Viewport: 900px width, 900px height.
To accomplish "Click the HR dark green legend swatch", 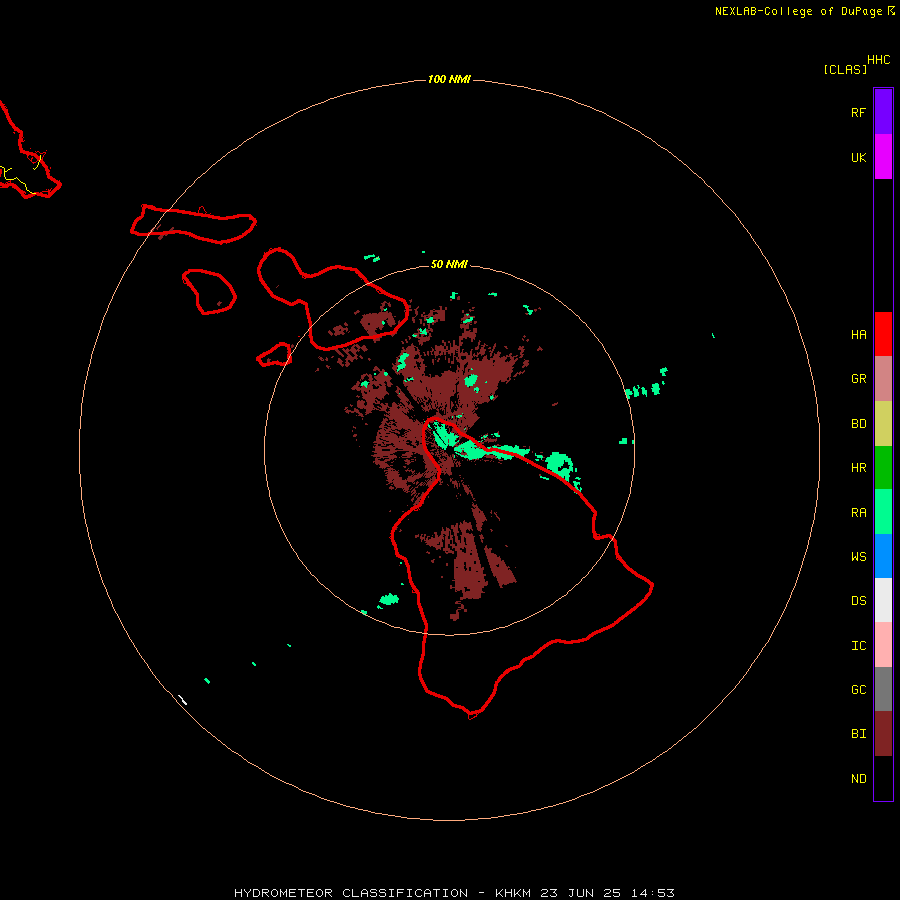I will pos(883,468).
